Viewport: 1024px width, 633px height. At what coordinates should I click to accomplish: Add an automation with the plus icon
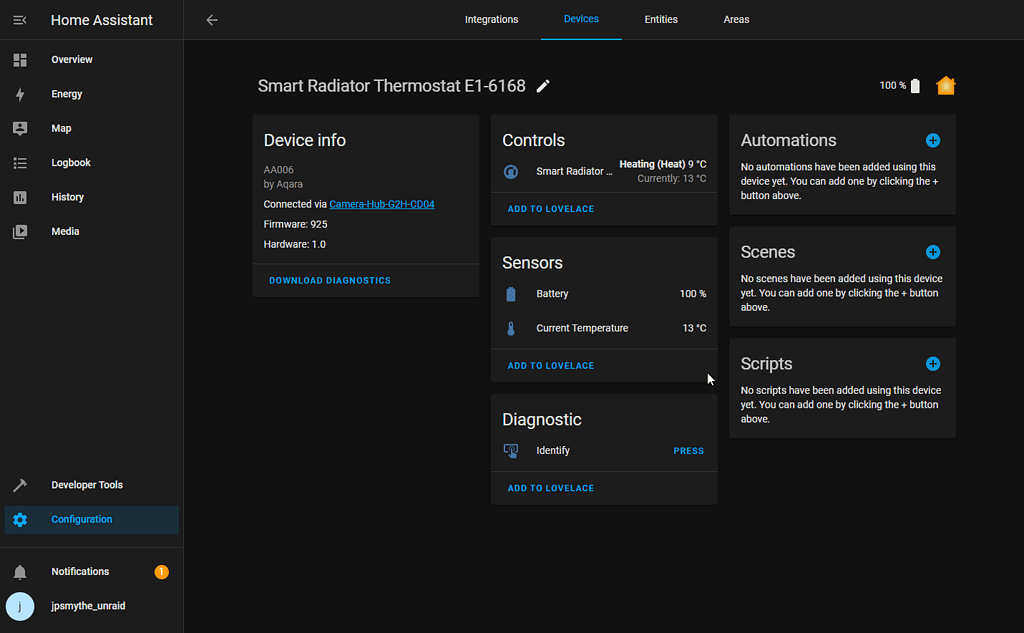[932, 141]
